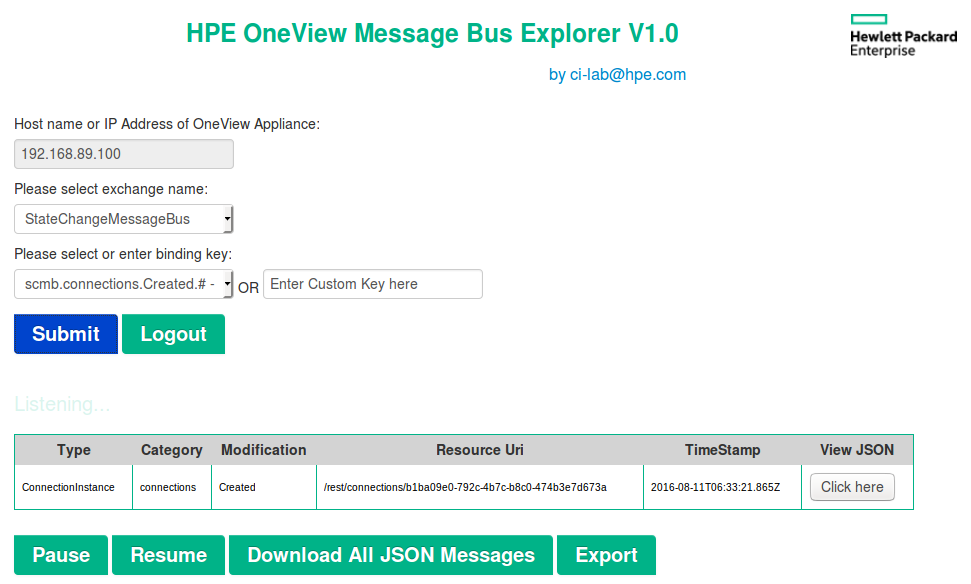This screenshot has height=584, width=971.
Task: Select the View JSON column header
Action: tap(857, 450)
